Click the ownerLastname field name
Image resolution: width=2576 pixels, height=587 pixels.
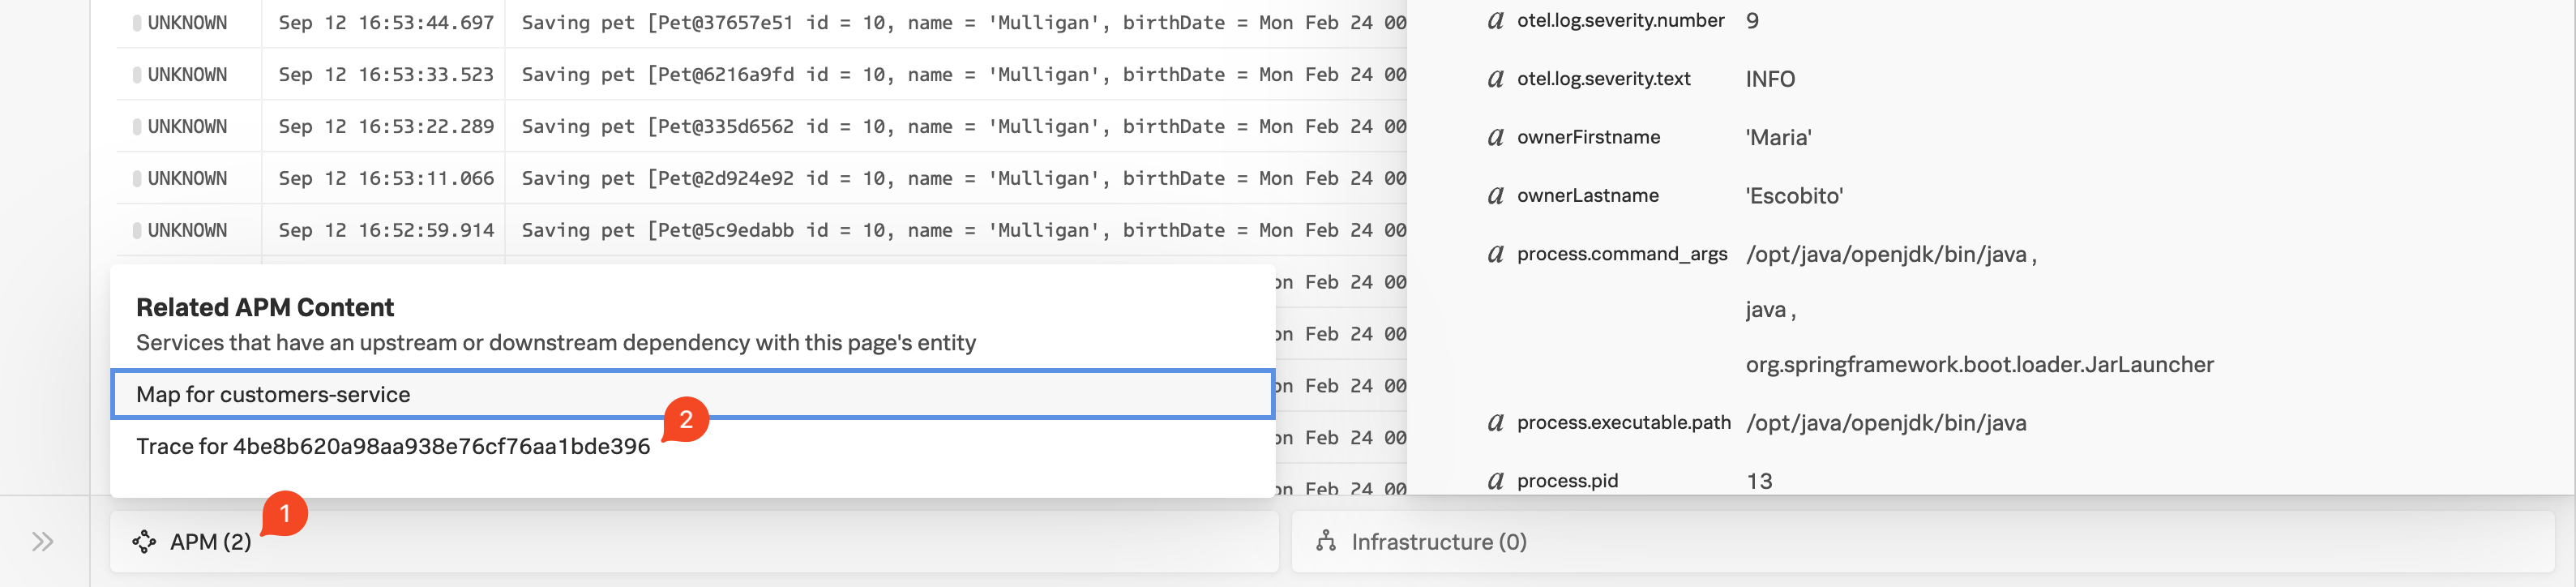[1587, 195]
